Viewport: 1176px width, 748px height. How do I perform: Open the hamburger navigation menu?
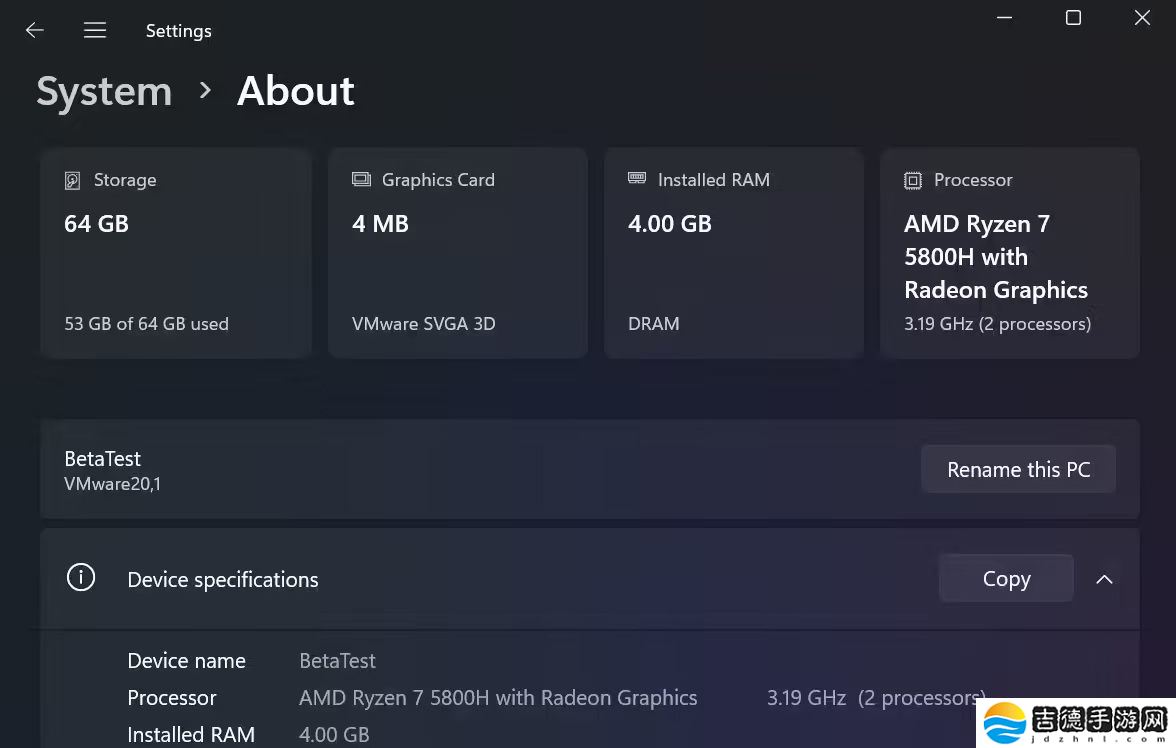click(x=95, y=30)
